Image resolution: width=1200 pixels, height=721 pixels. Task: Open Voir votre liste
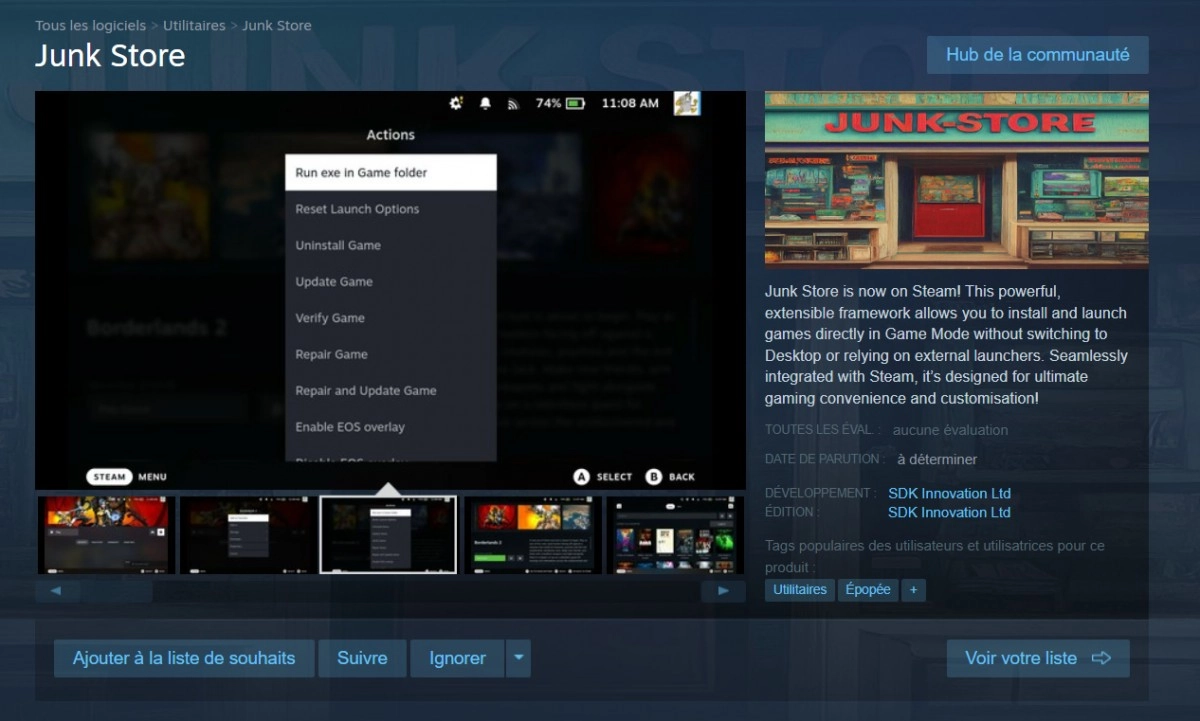(x=1038, y=658)
